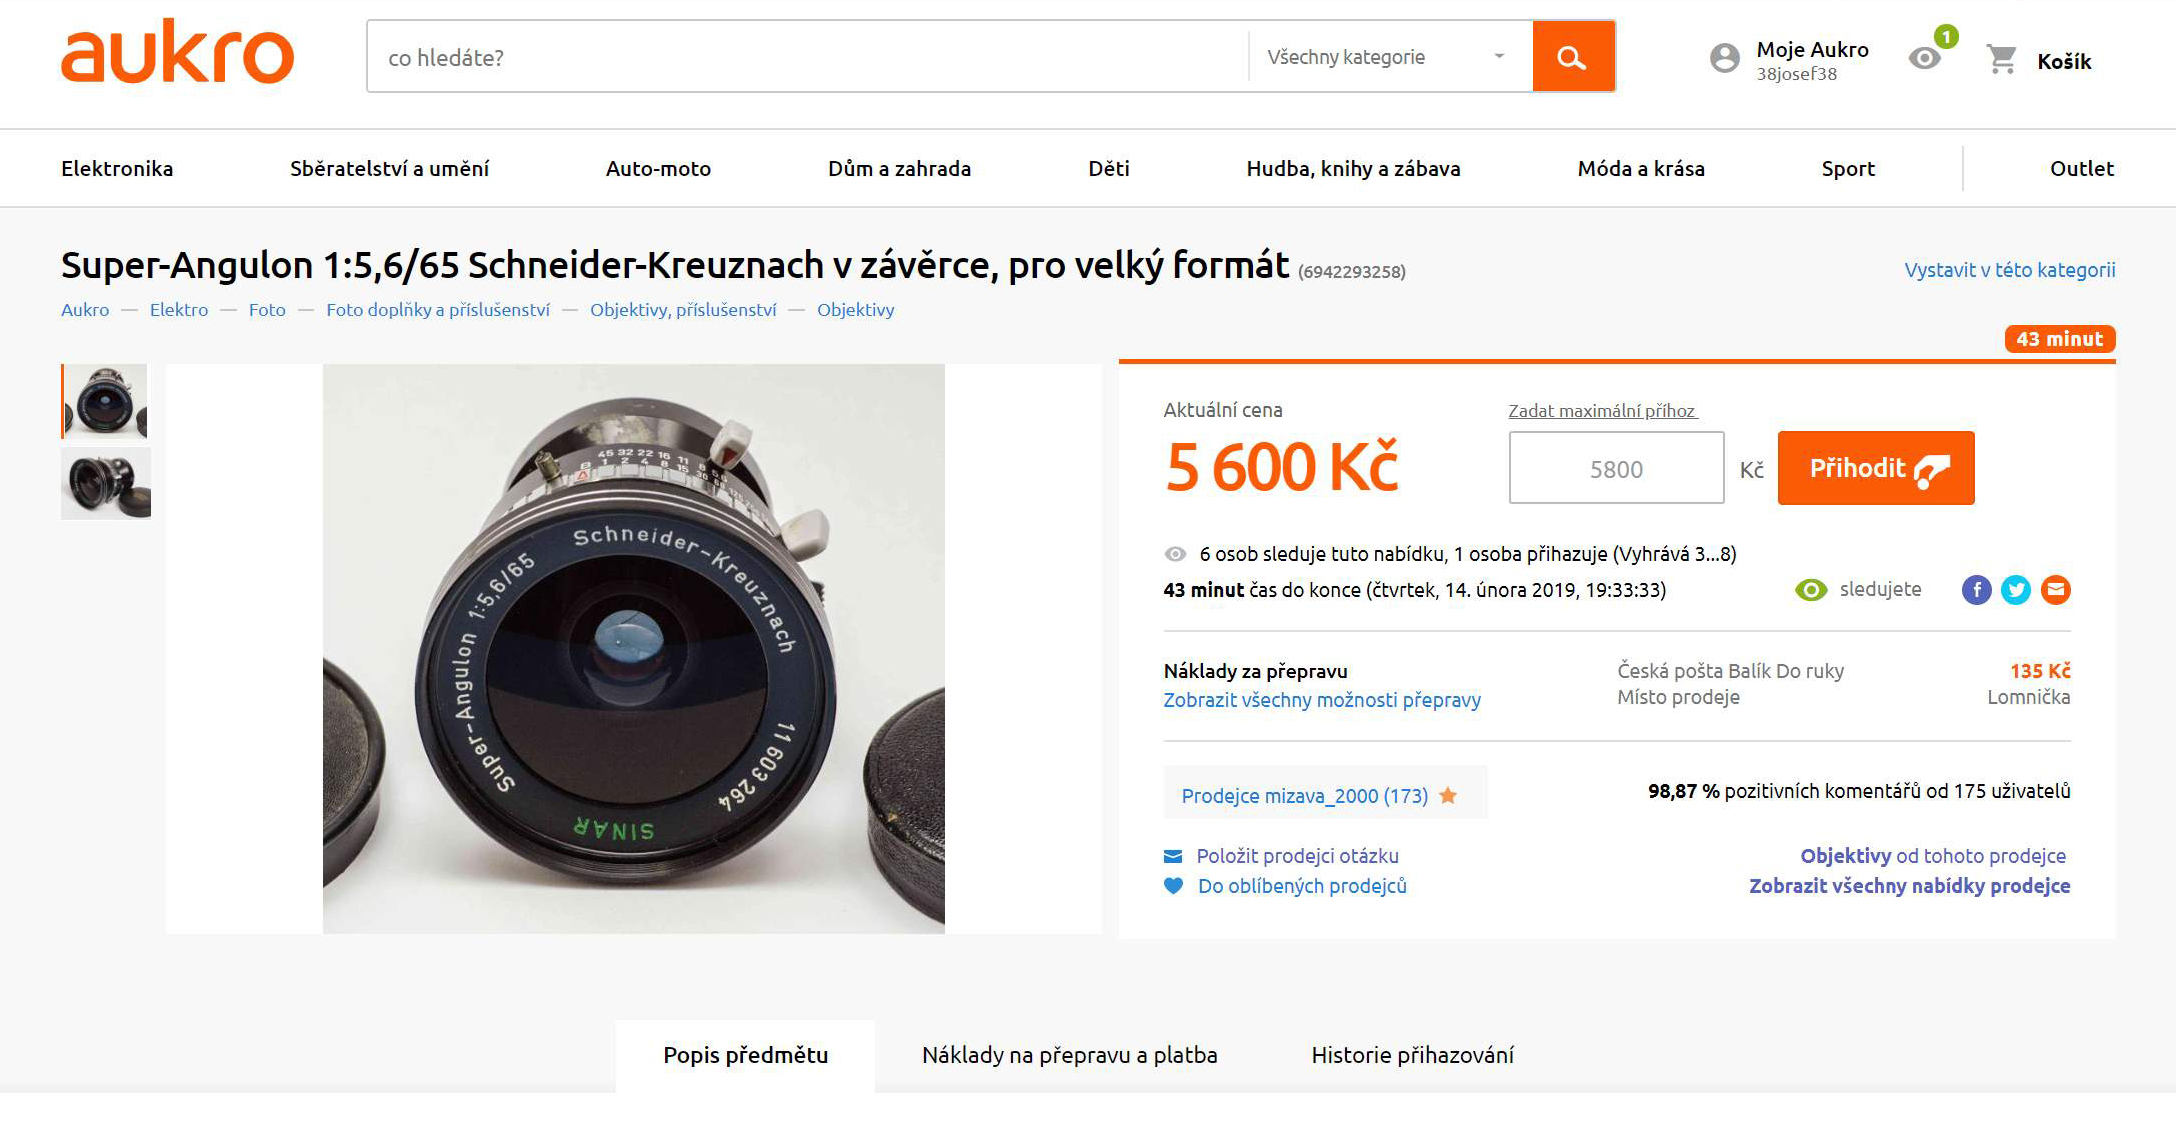Image resolution: width=2176 pixels, height=1128 pixels.
Task: Open Zobrazit všechny možnosti přepravy link
Action: point(1322,700)
